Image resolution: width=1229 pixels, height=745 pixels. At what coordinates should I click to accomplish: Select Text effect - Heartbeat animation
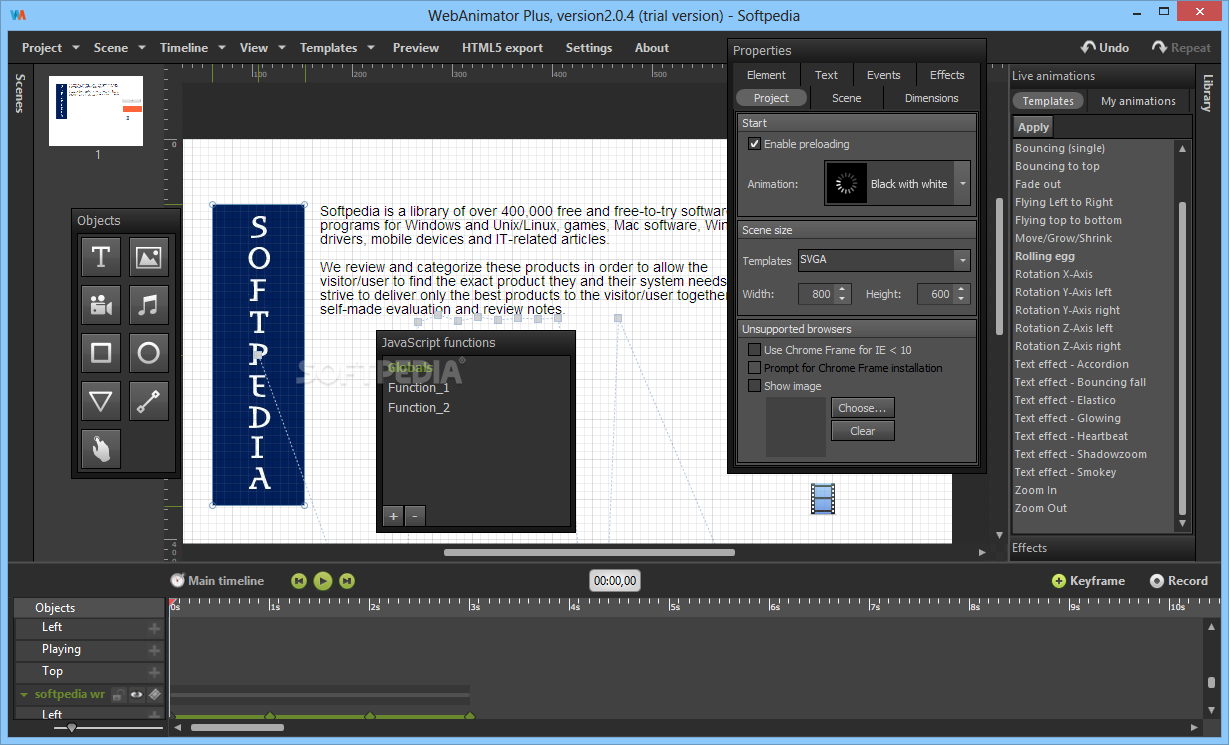pos(1071,436)
